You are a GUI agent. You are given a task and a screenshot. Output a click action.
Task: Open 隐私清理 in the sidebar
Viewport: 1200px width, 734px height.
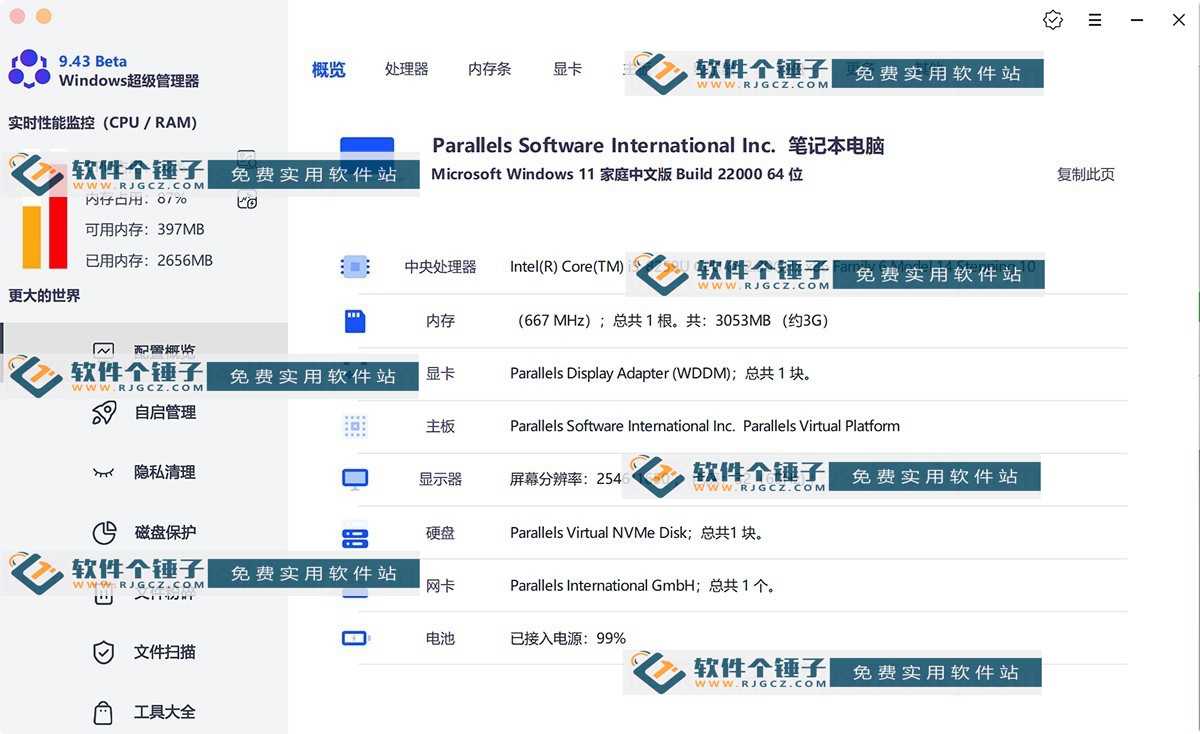[x=165, y=472]
